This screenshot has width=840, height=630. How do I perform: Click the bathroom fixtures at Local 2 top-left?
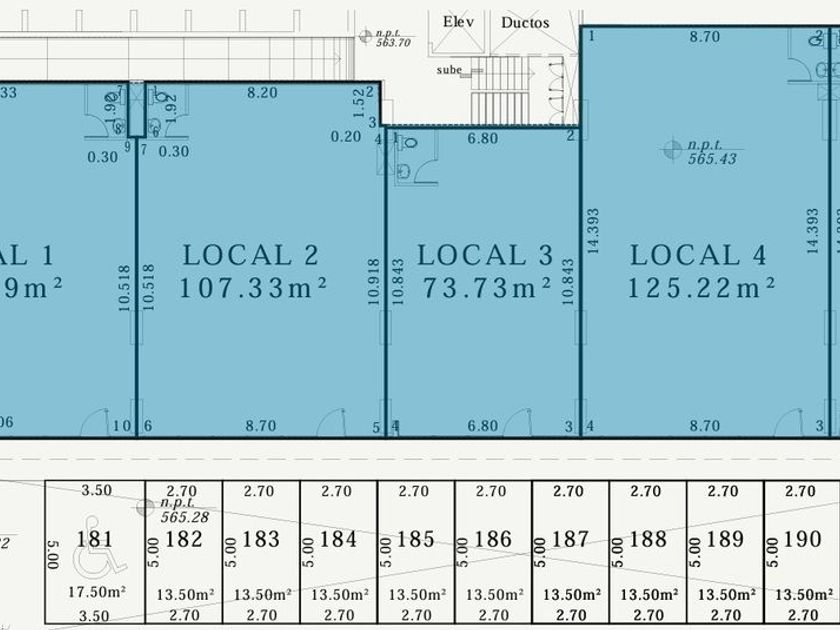[x=158, y=110]
